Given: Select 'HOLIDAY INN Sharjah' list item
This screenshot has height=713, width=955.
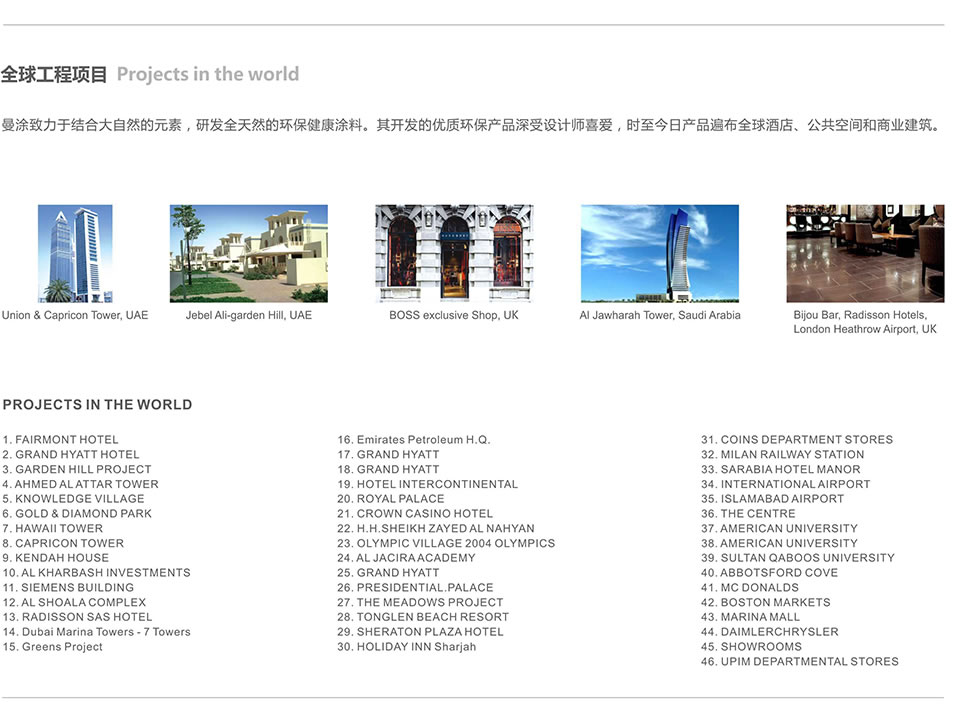Looking at the screenshot, I should click(407, 647).
